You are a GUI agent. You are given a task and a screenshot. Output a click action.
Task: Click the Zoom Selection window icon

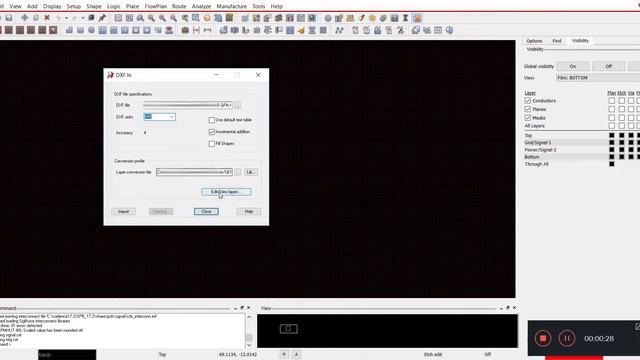196,18
